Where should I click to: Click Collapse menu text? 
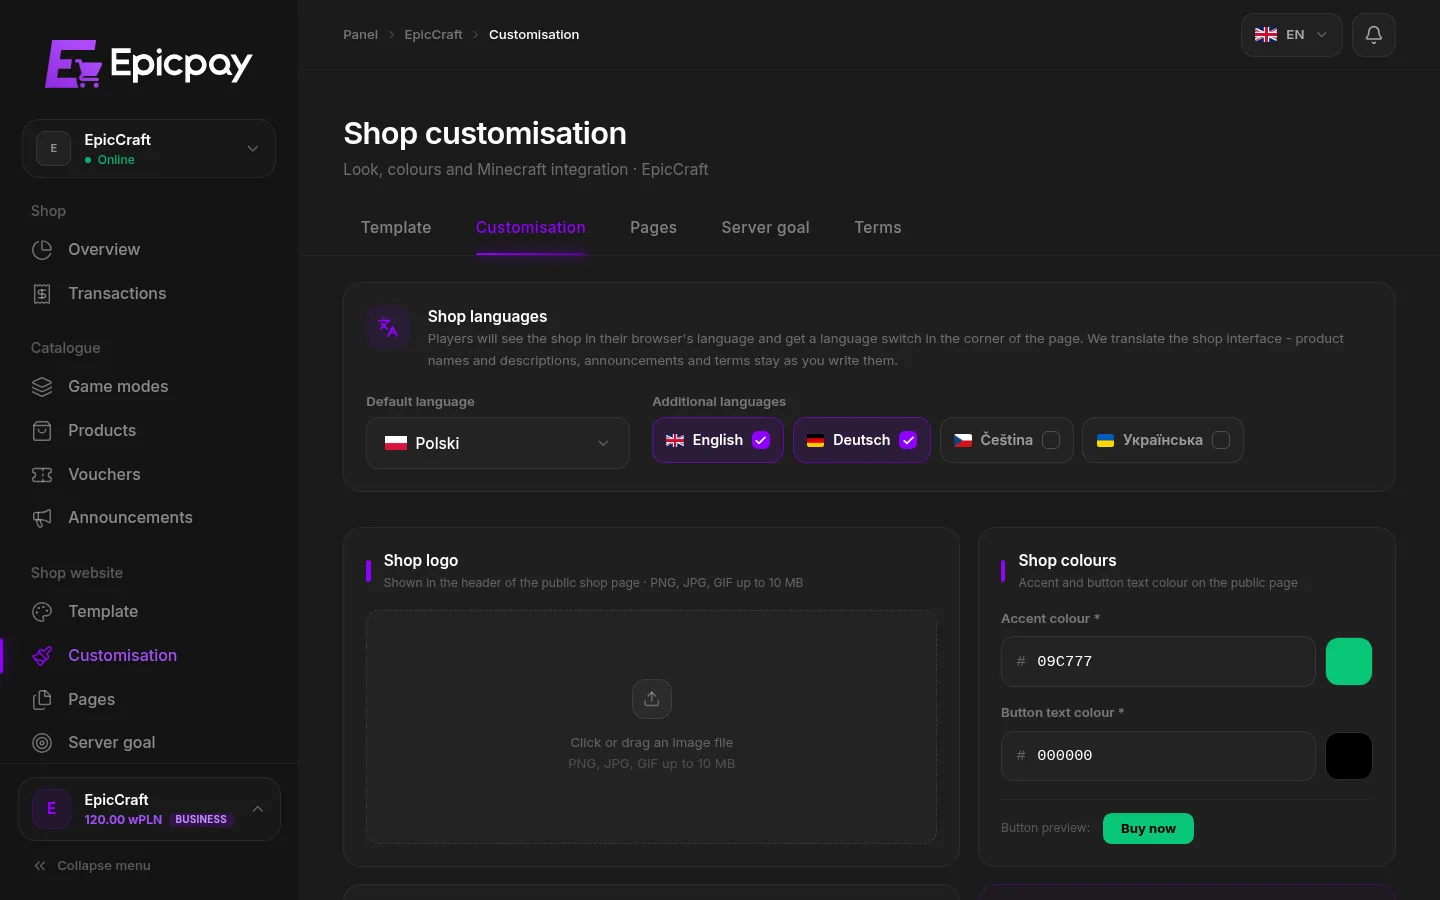click(104, 866)
